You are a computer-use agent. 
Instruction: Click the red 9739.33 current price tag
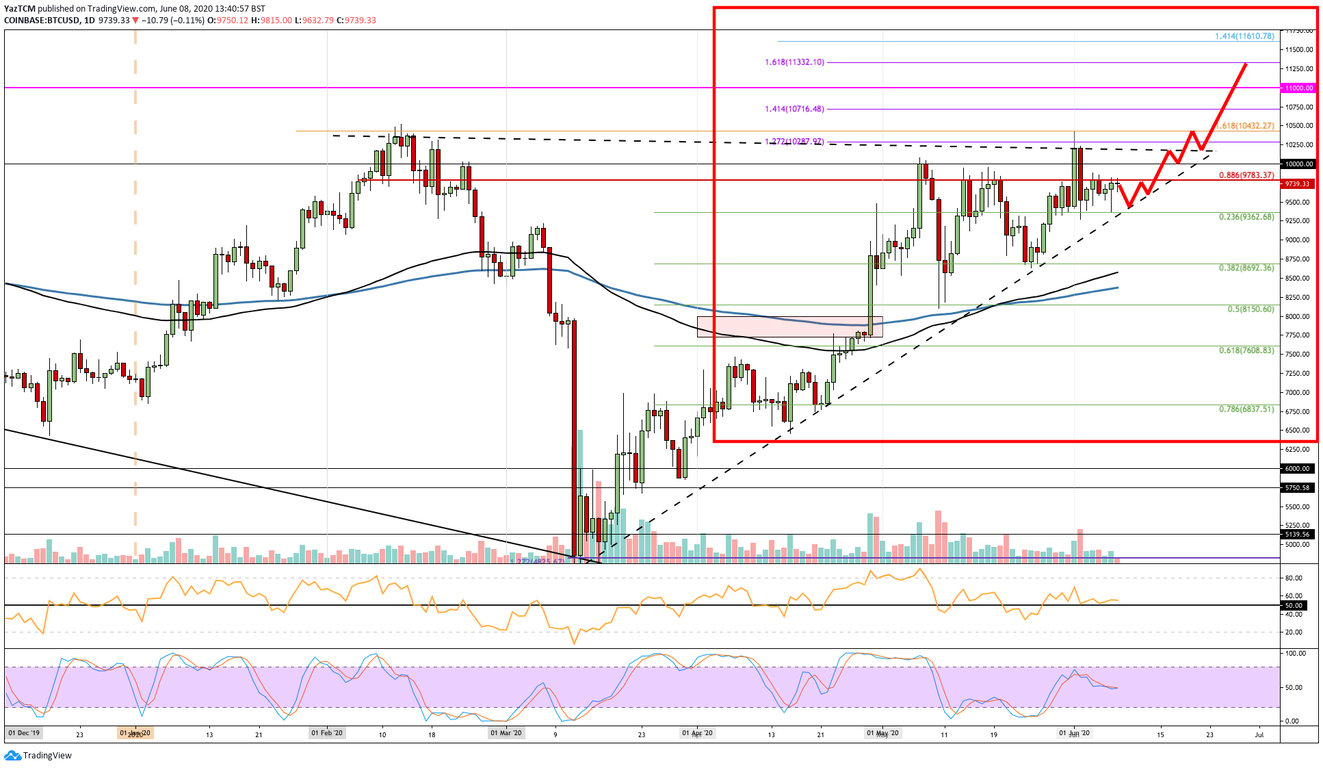coord(1300,184)
